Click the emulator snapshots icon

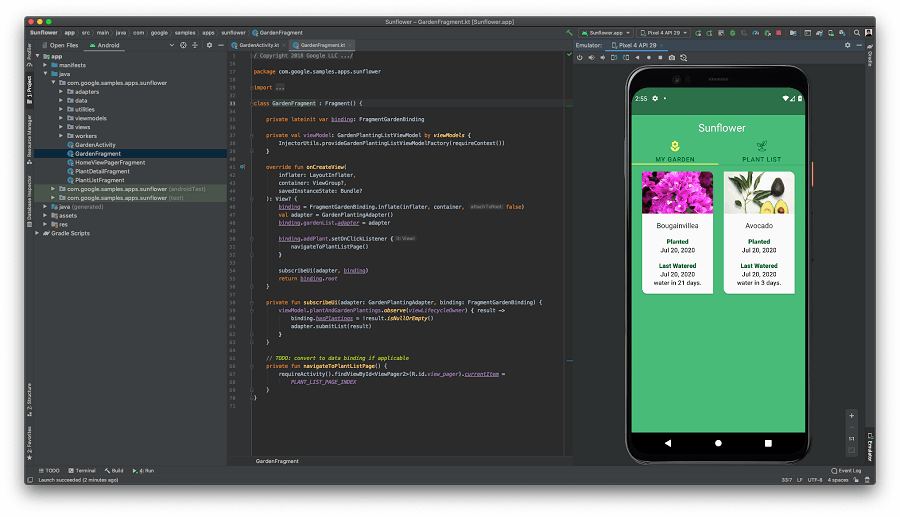coord(684,57)
